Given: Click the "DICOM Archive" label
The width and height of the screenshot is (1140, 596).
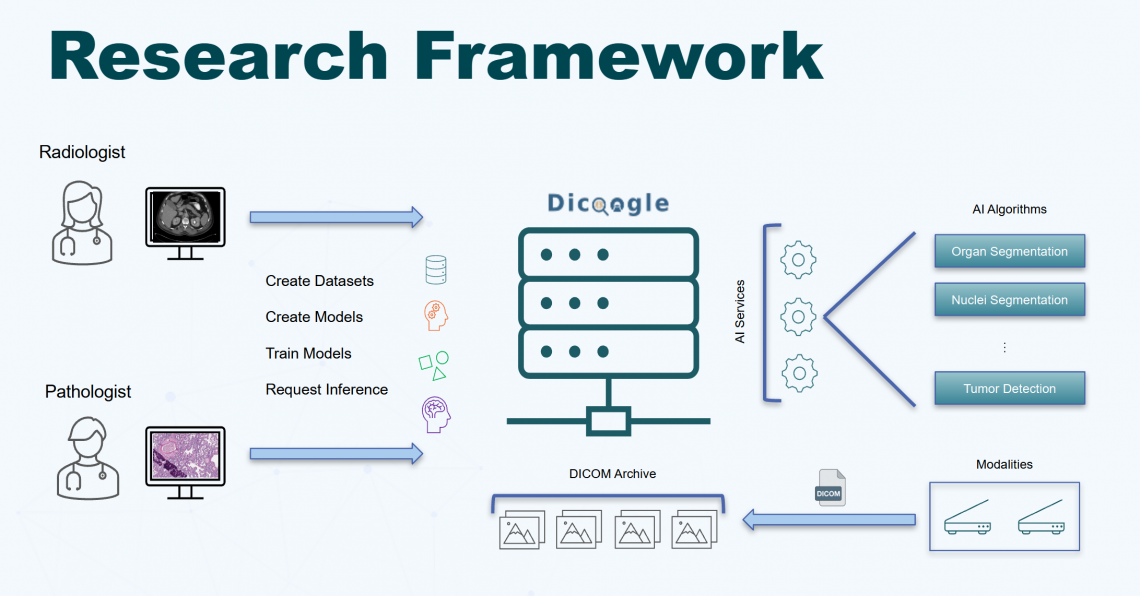Looking at the screenshot, I should point(612,474).
